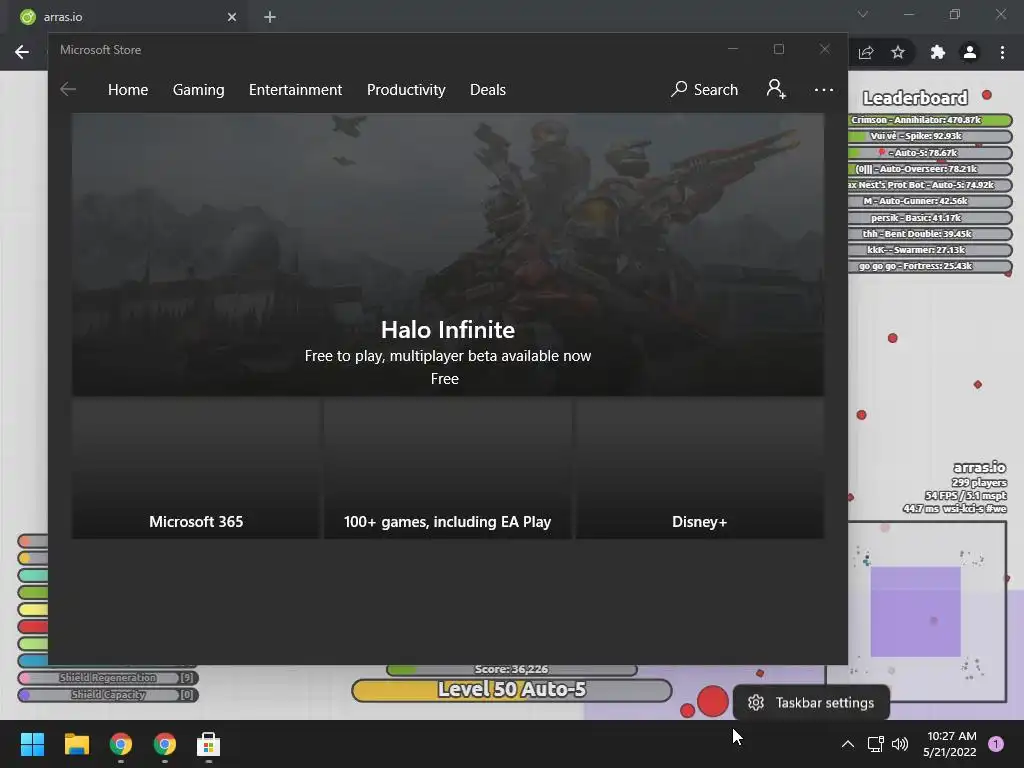Screen dimensions: 1024x768
Task: Open the Productivity tab
Action: [x=406, y=89]
